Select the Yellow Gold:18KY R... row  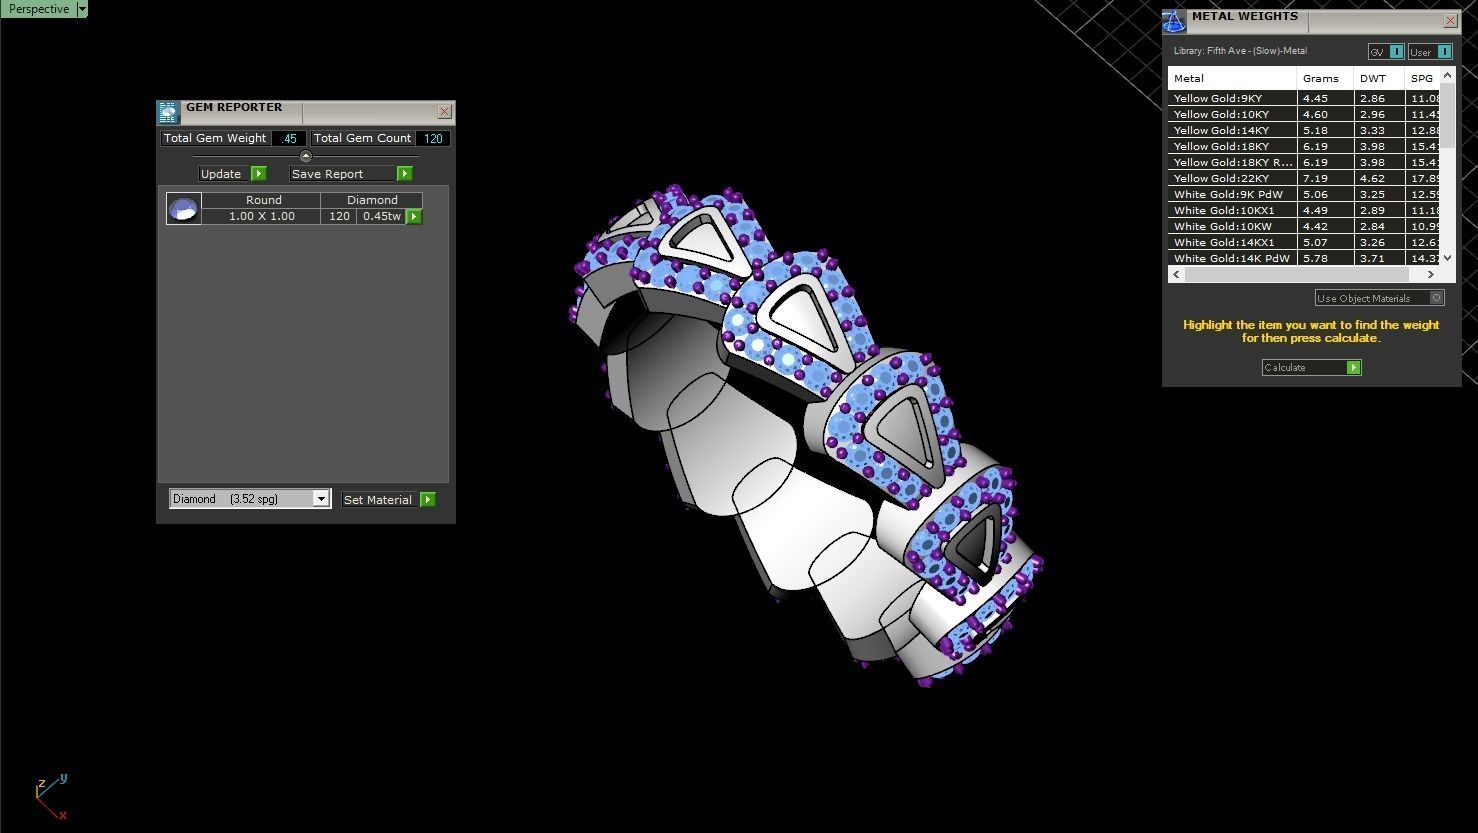(1304, 162)
